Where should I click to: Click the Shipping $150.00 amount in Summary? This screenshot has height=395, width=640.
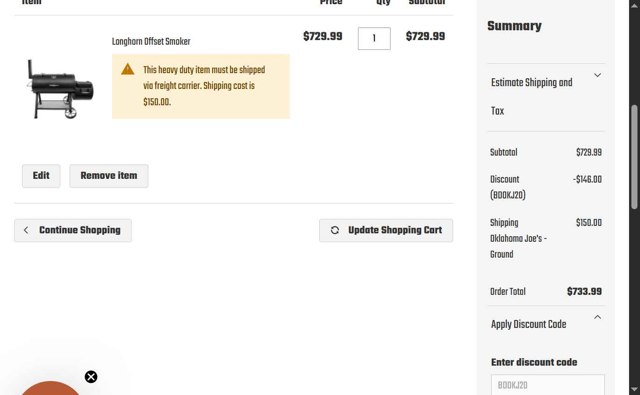(x=589, y=223)
